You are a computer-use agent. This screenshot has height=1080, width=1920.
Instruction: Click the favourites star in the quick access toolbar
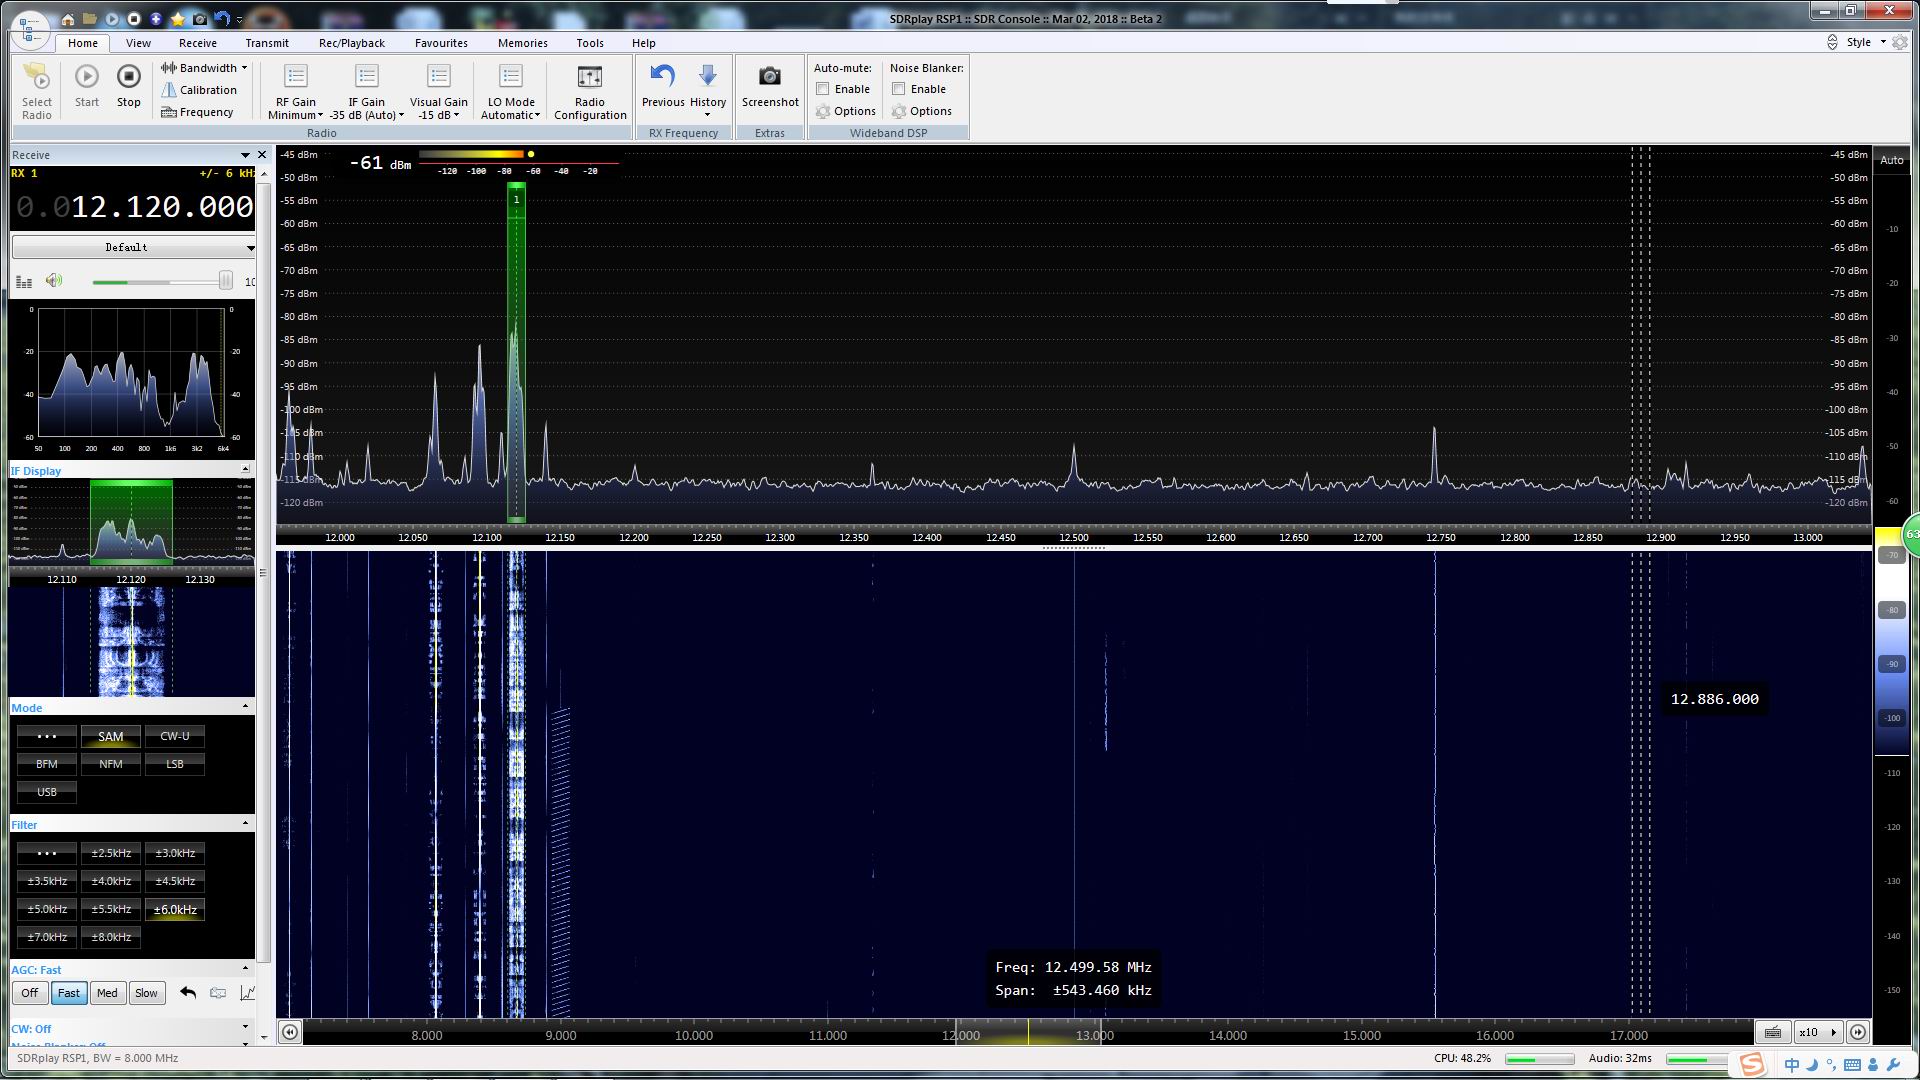[x=176, y=18]
